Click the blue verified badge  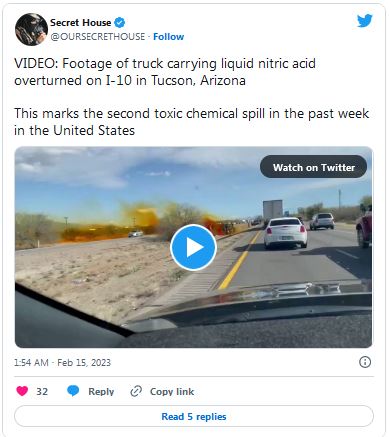click(119, 23)
